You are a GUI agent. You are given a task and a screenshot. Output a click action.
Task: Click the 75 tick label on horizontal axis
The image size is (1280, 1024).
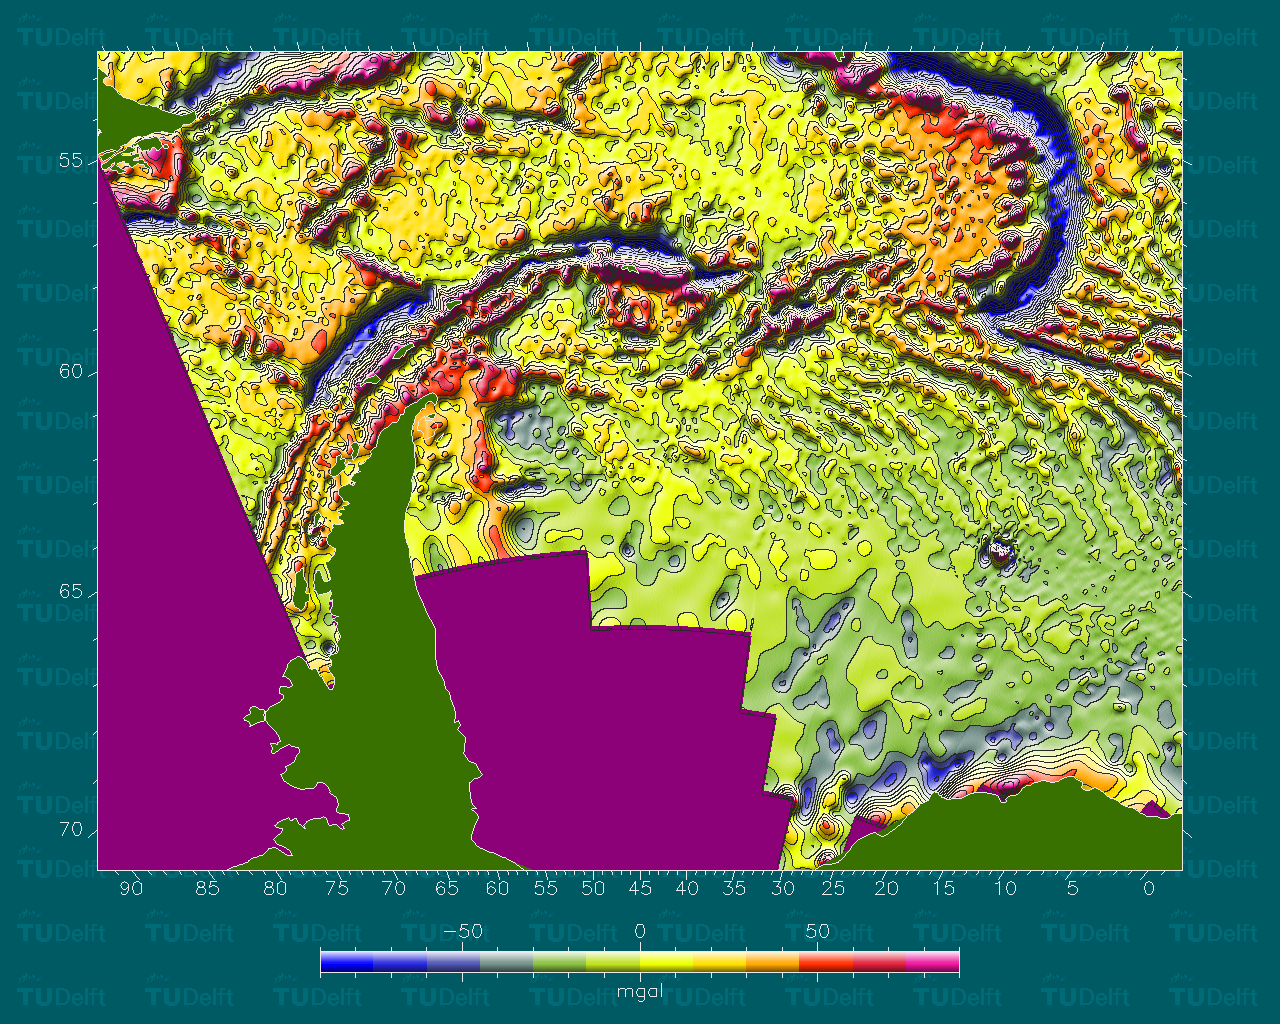pyautogui.click(x=337, y=888)
